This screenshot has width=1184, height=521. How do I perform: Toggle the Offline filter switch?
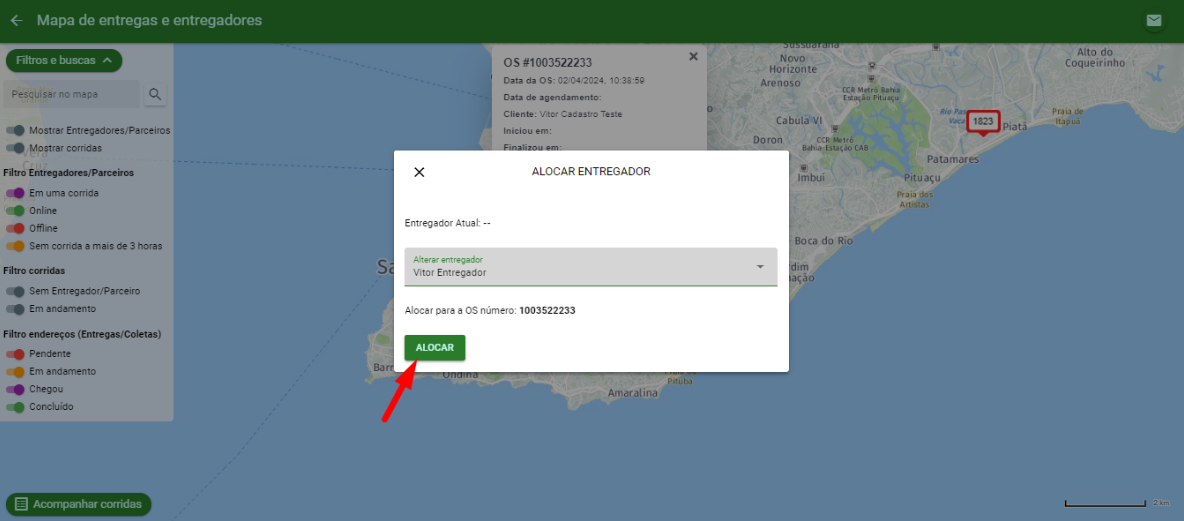15,228
